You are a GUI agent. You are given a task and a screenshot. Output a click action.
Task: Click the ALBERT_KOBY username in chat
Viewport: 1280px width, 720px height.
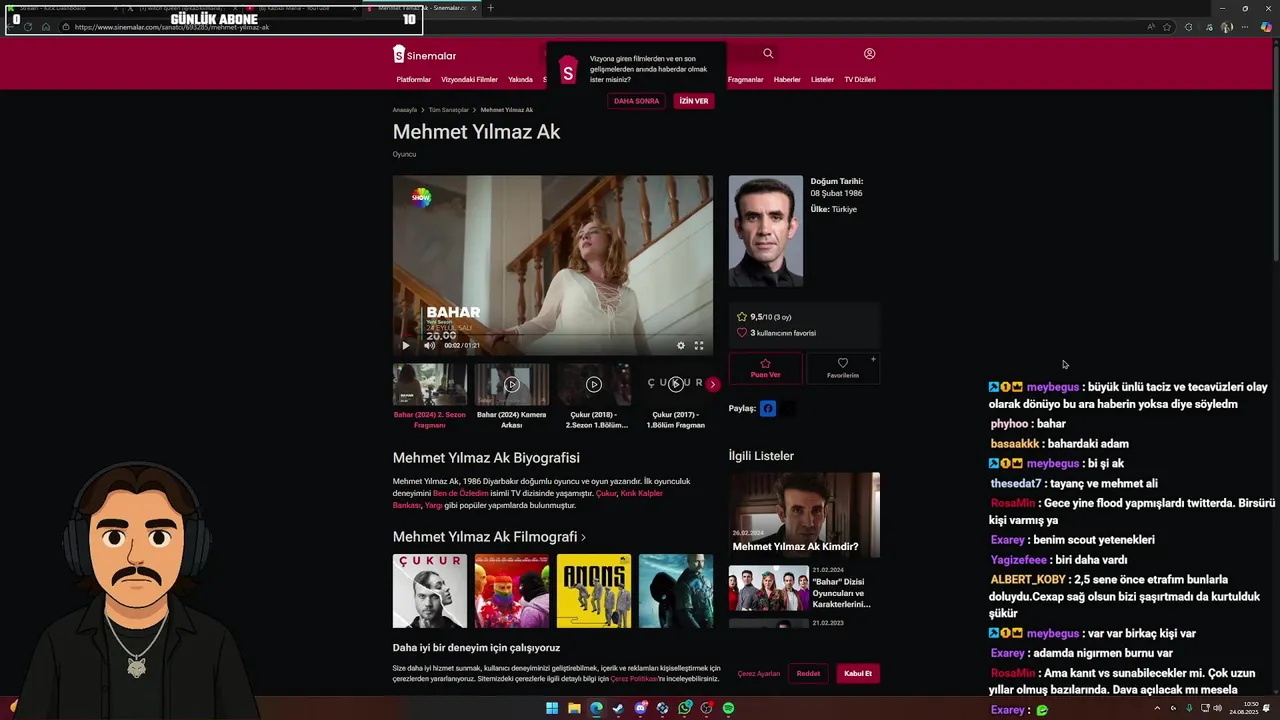(x=1028, y=579)
